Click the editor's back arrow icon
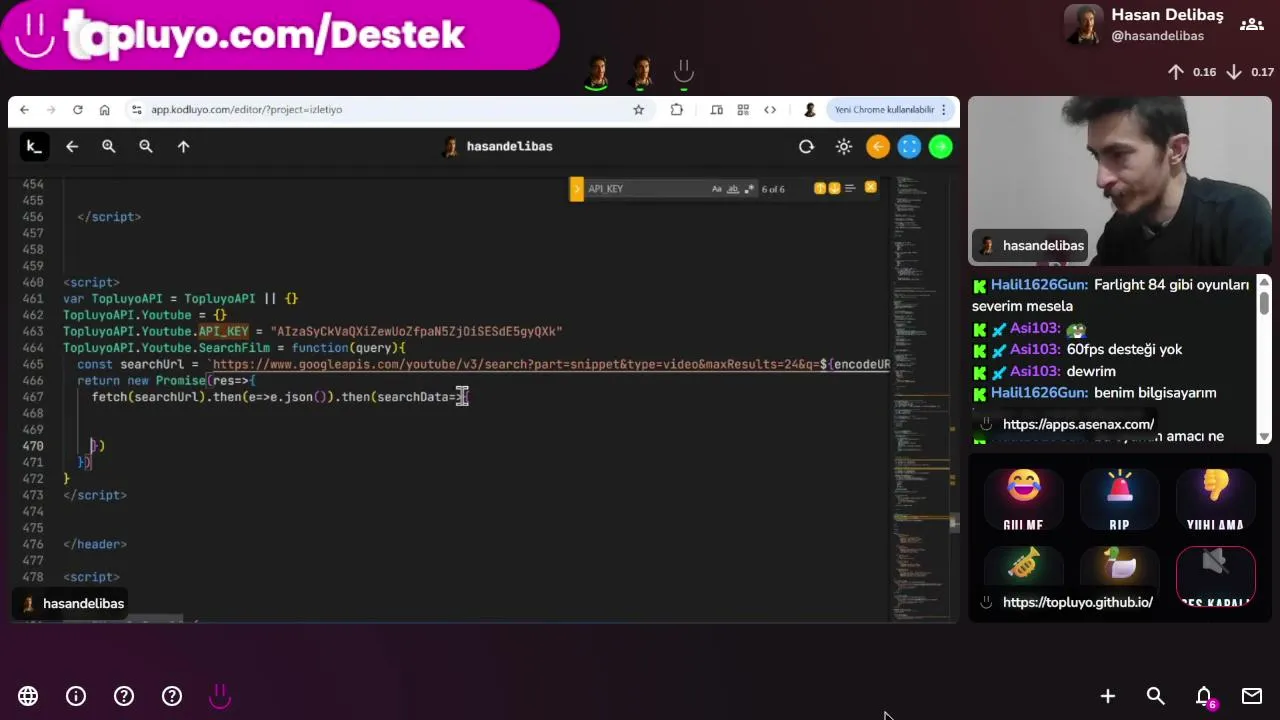 (x=72, y=147)
